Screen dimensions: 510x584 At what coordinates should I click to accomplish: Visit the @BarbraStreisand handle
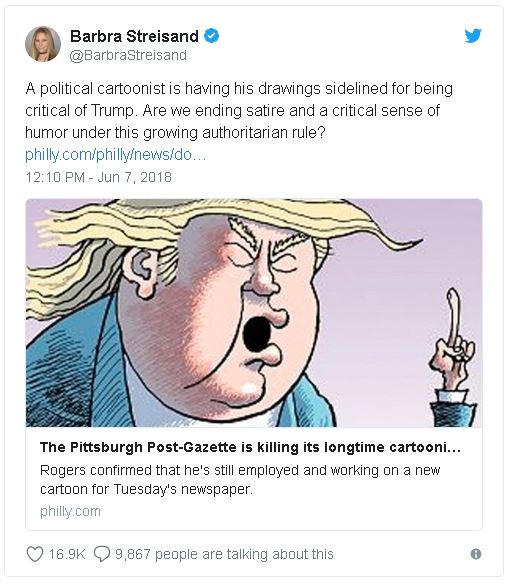pos(128,55)
